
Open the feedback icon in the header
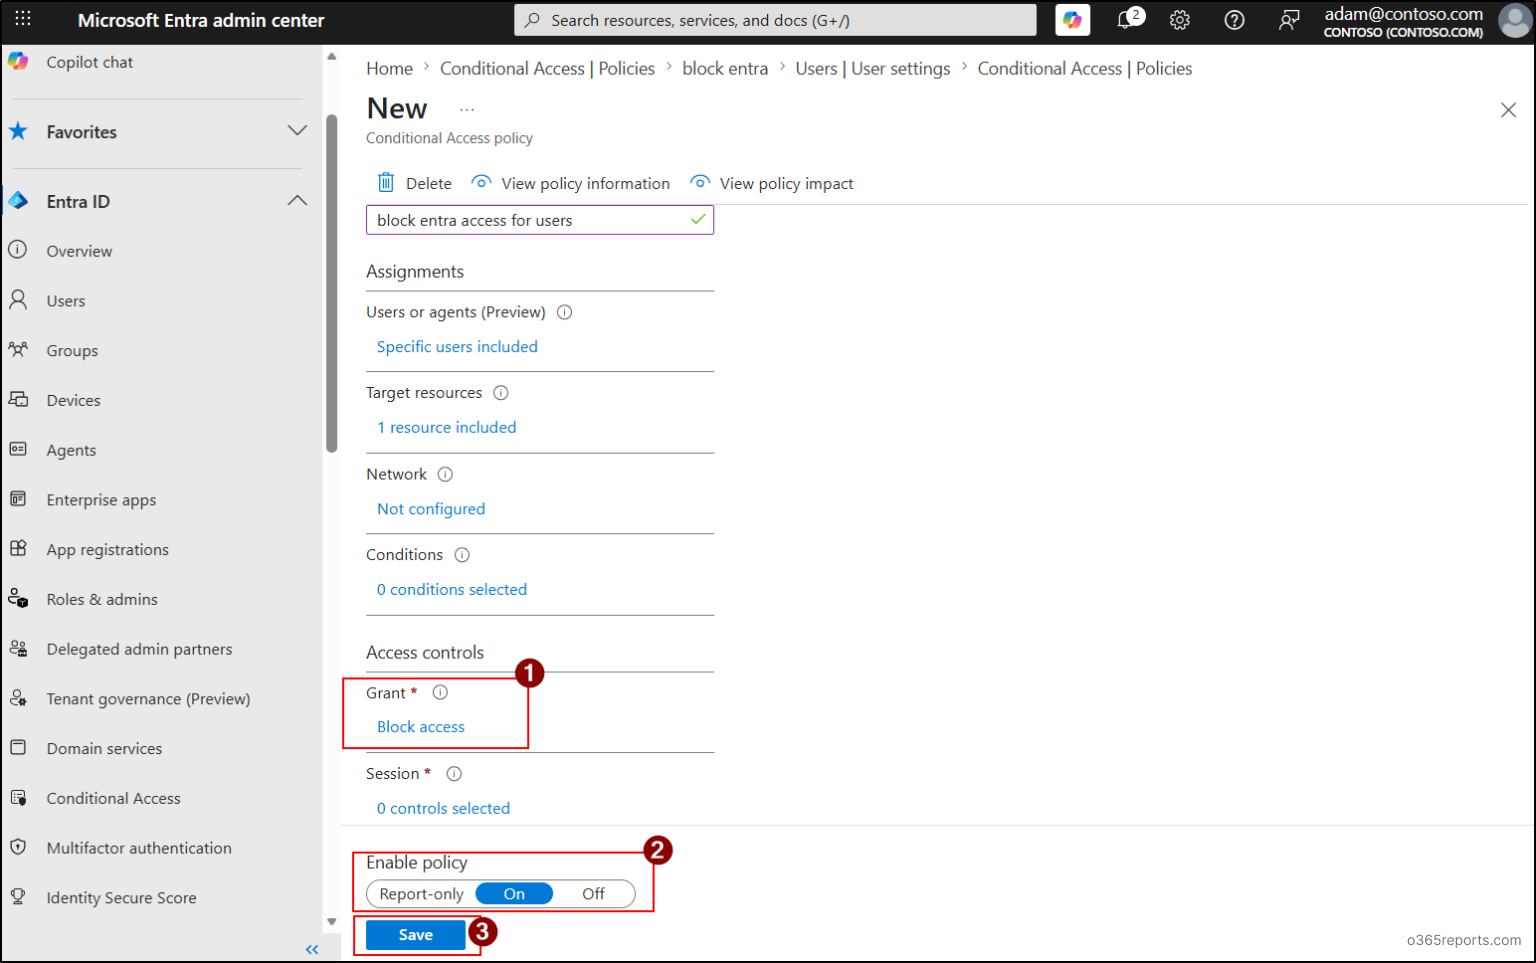1289,20
